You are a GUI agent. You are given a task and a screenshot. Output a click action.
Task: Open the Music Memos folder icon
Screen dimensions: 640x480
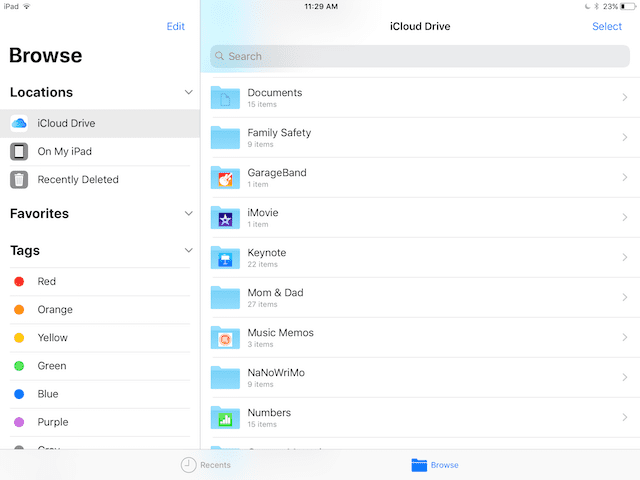[225, 337]
